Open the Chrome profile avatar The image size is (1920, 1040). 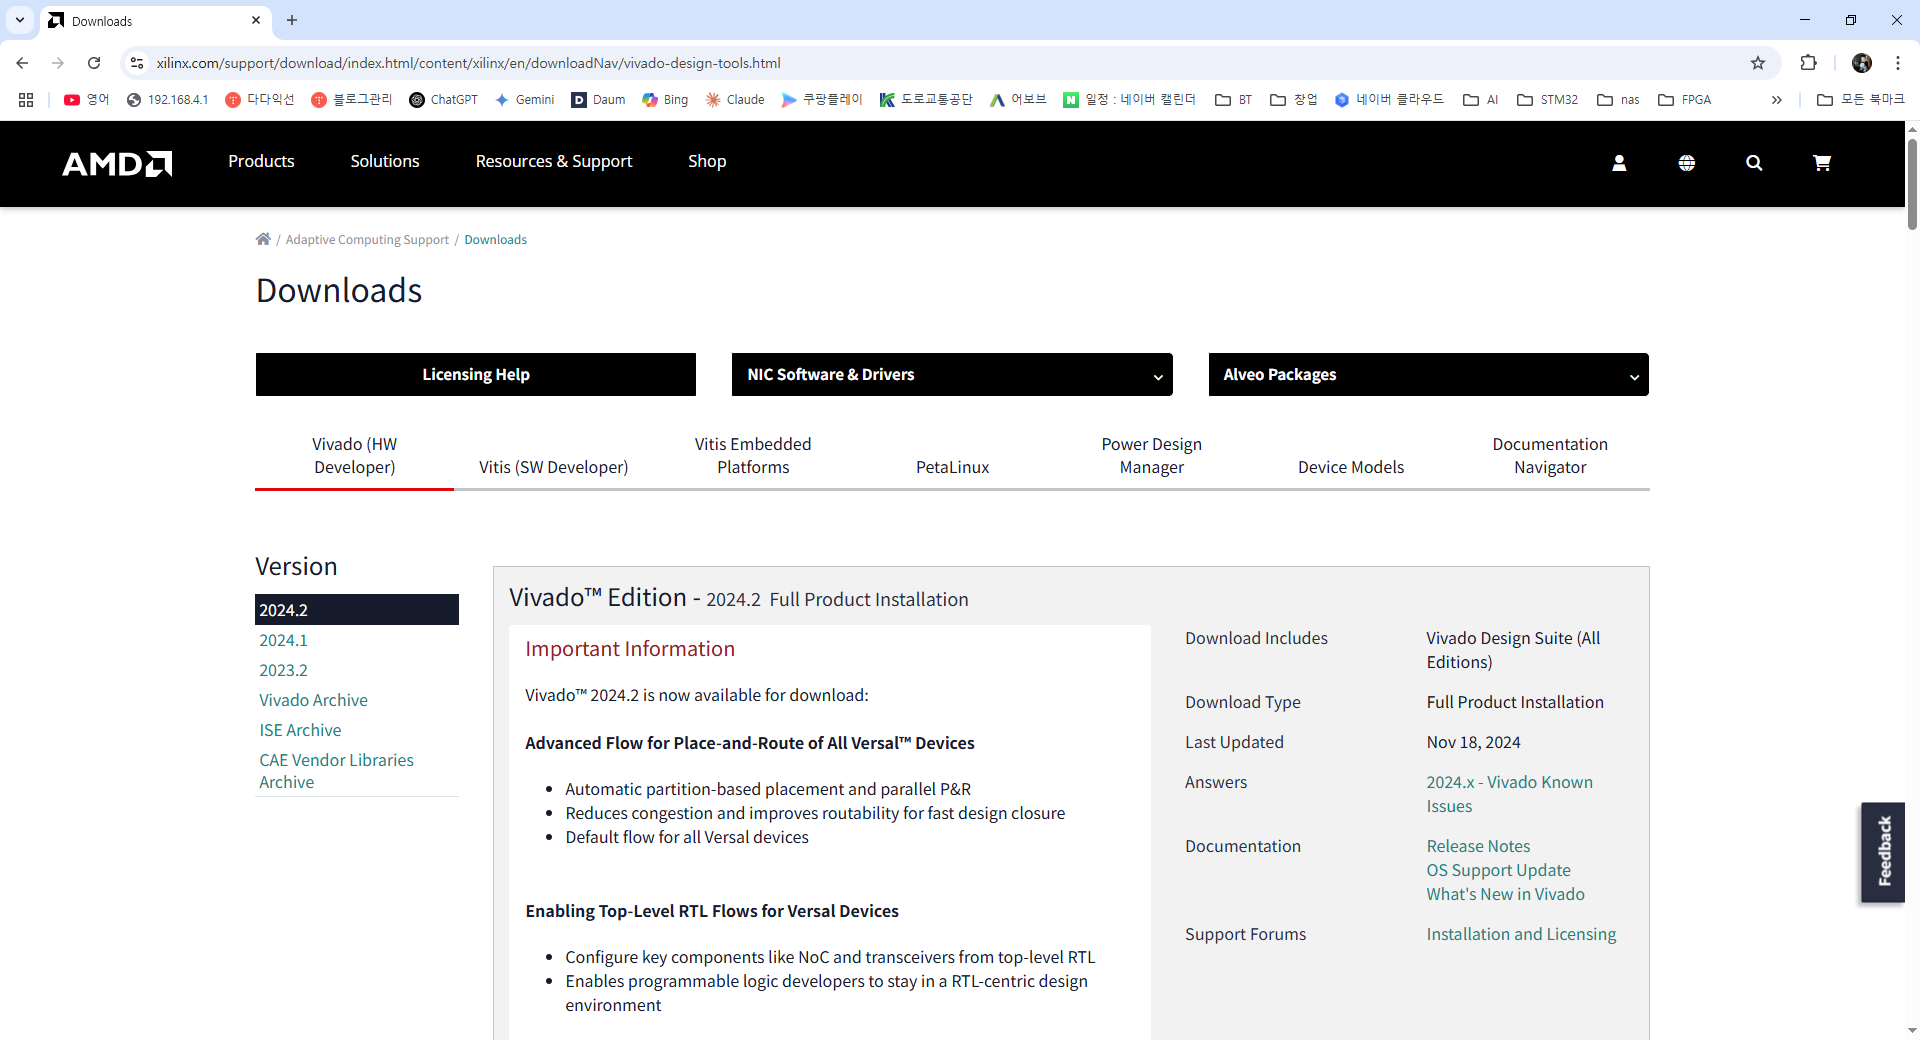(1862, 63)
